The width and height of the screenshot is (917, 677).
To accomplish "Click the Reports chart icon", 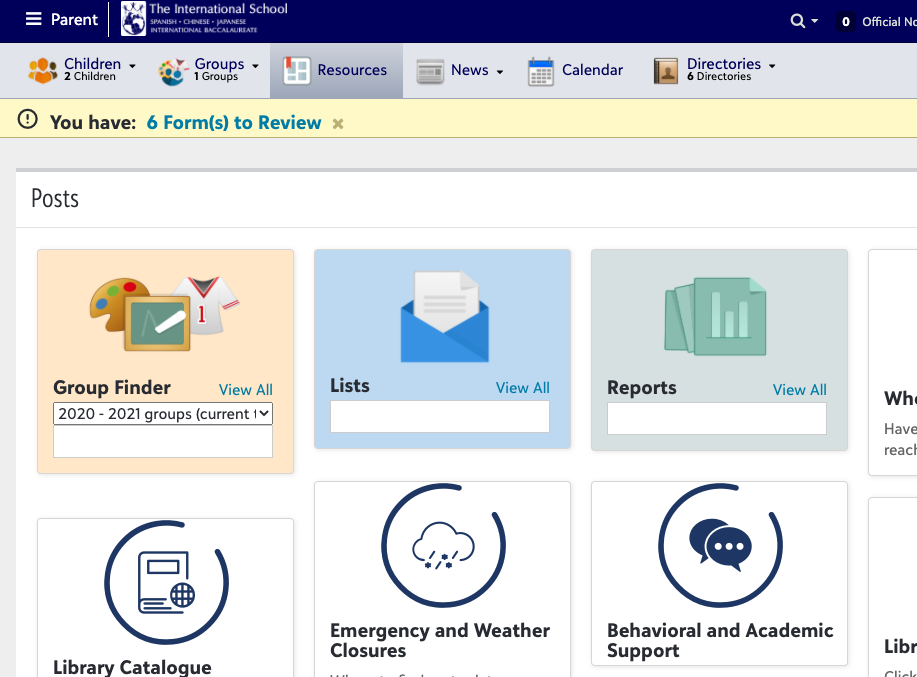I will [716, 316].
